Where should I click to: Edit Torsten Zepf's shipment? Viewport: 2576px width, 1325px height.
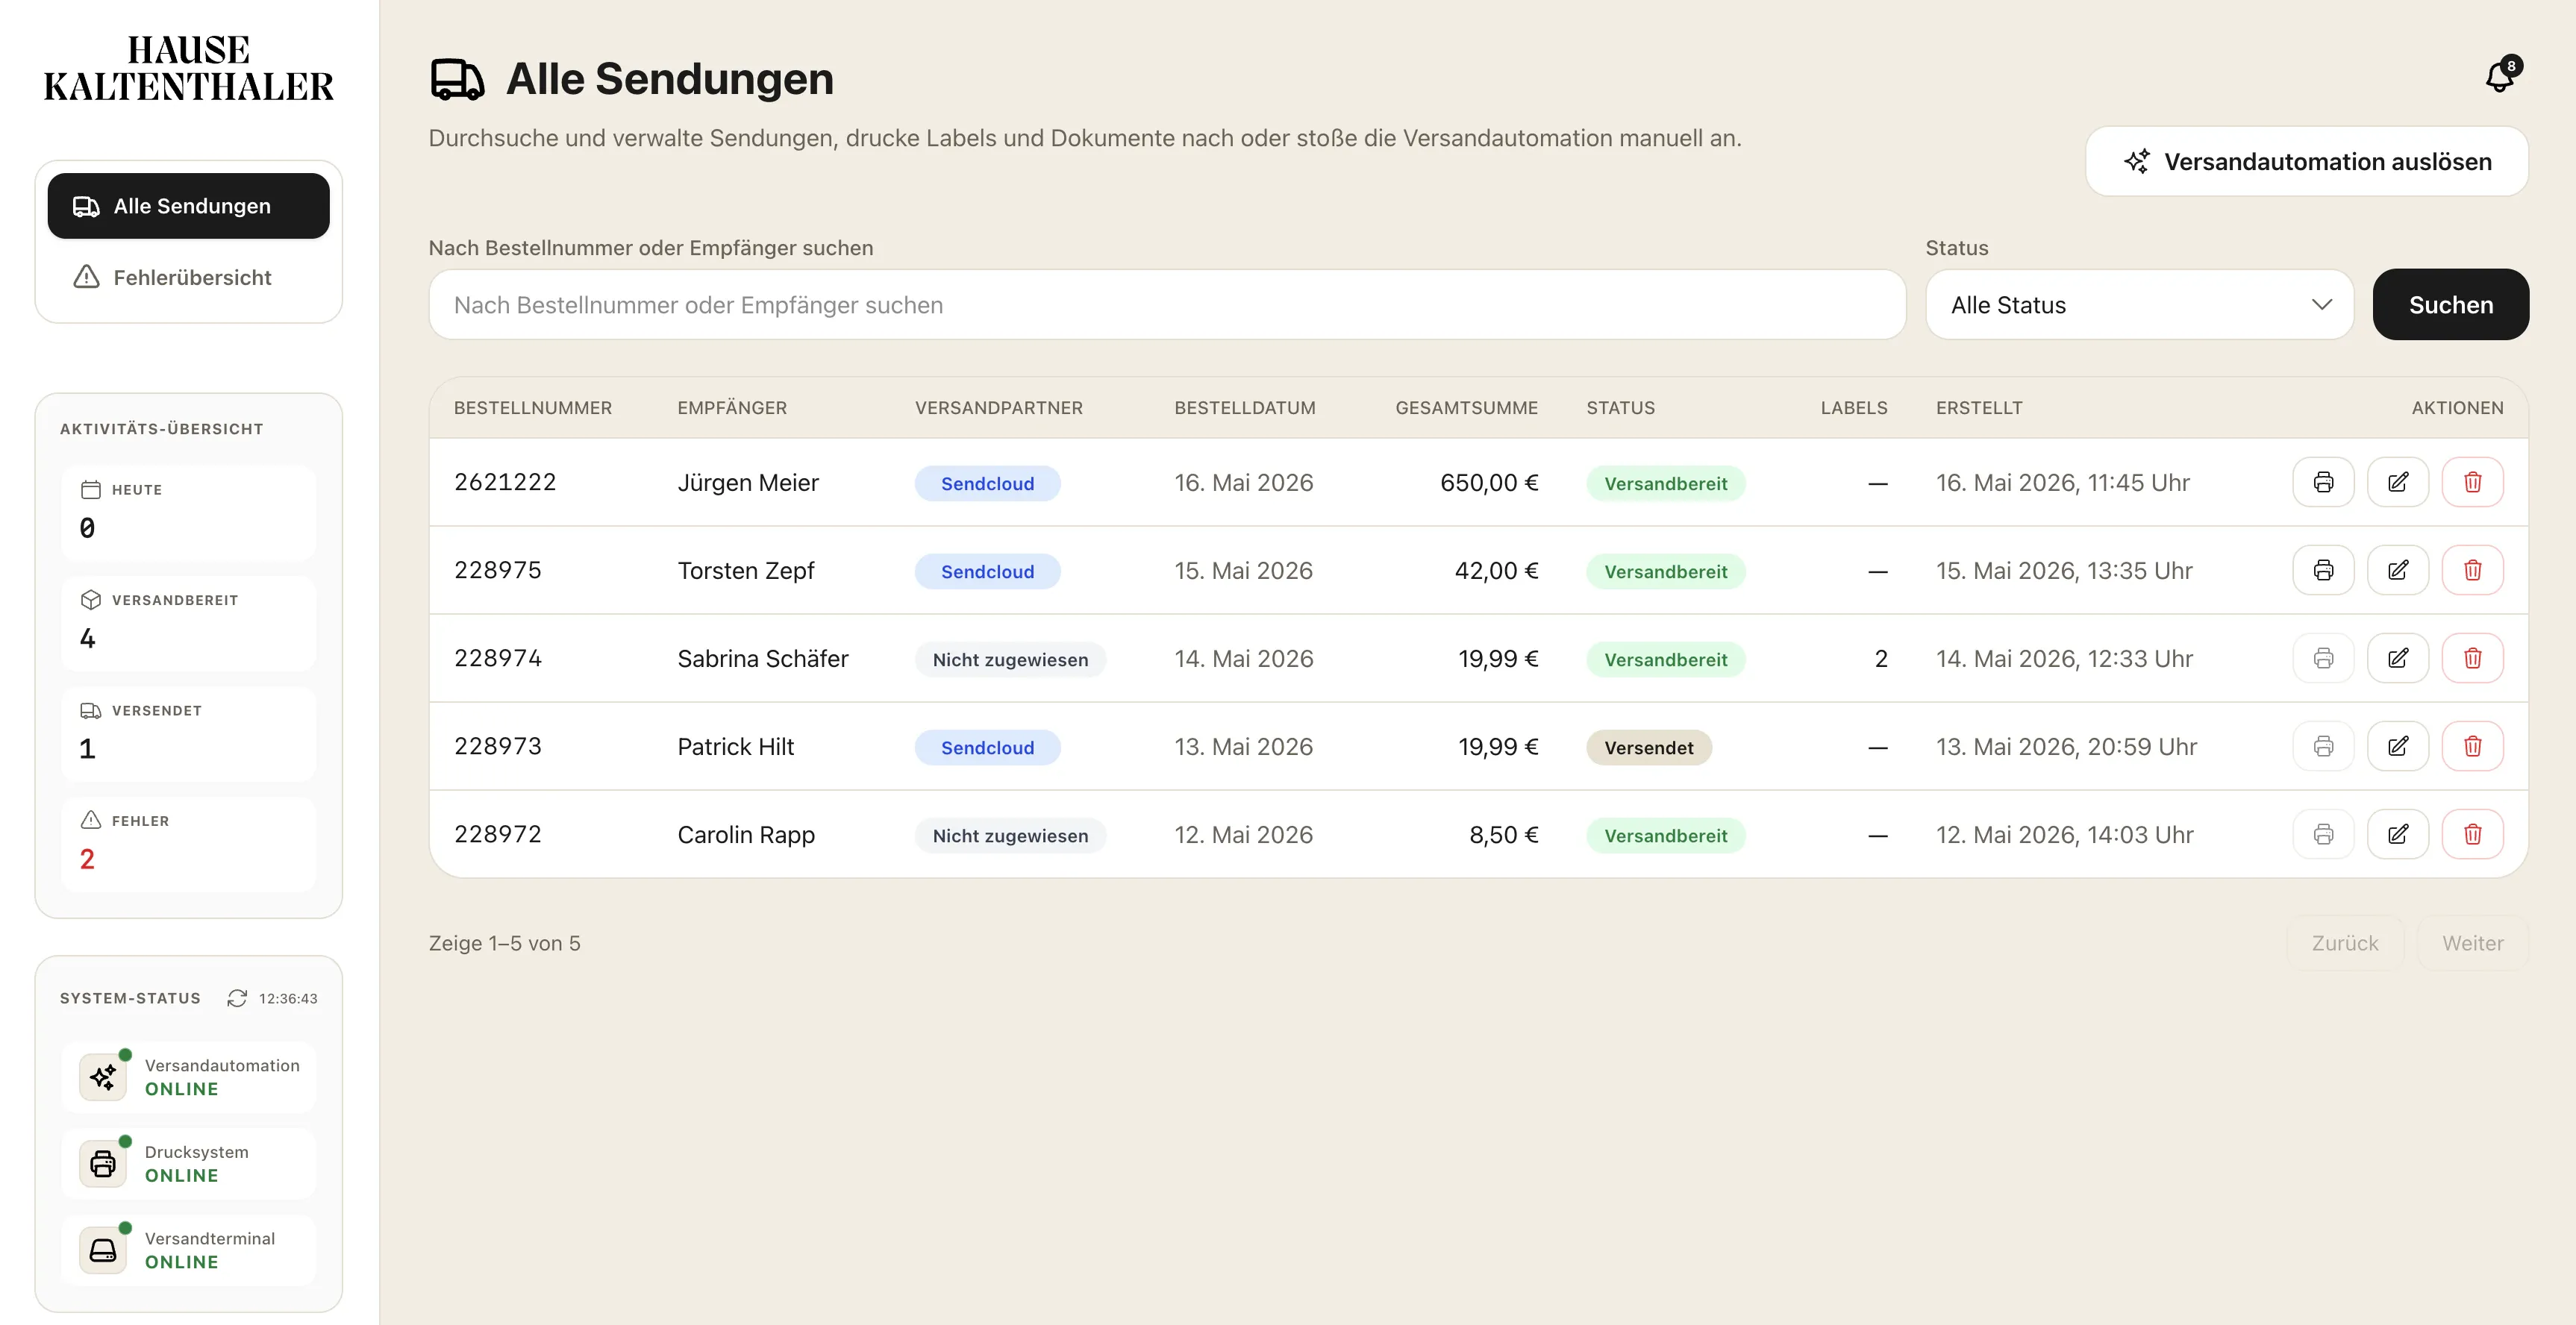tap(2398, 570)
